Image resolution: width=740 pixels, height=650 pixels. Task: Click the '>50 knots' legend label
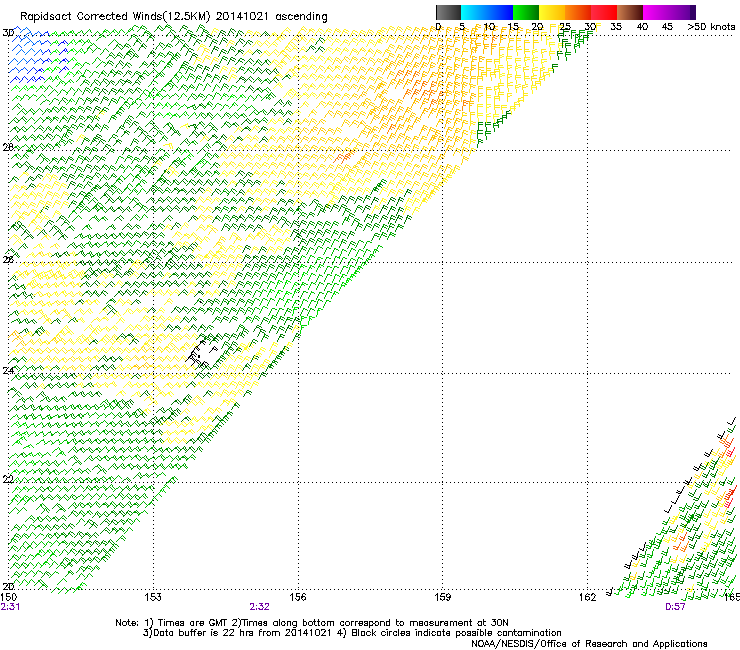(x=711, y=27)
